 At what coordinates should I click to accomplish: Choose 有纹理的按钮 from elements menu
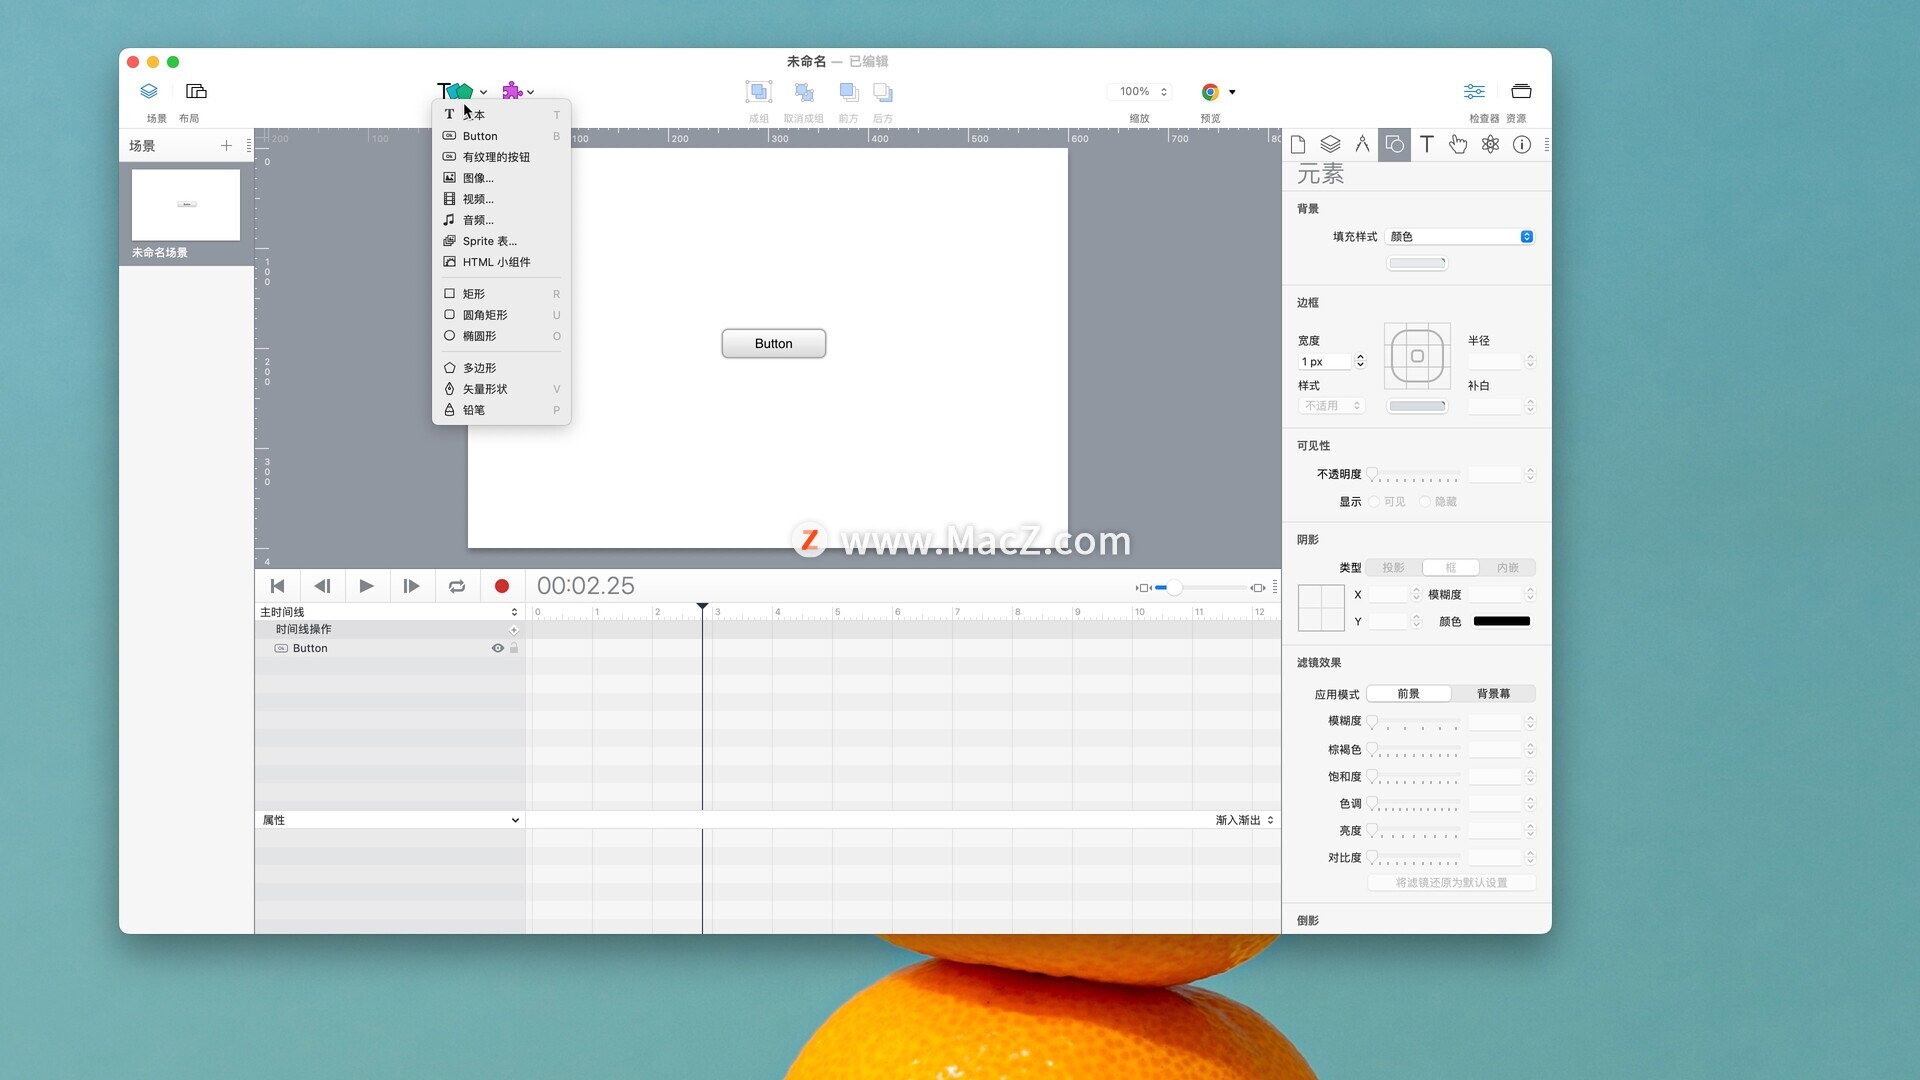click(x=501, y=157)
